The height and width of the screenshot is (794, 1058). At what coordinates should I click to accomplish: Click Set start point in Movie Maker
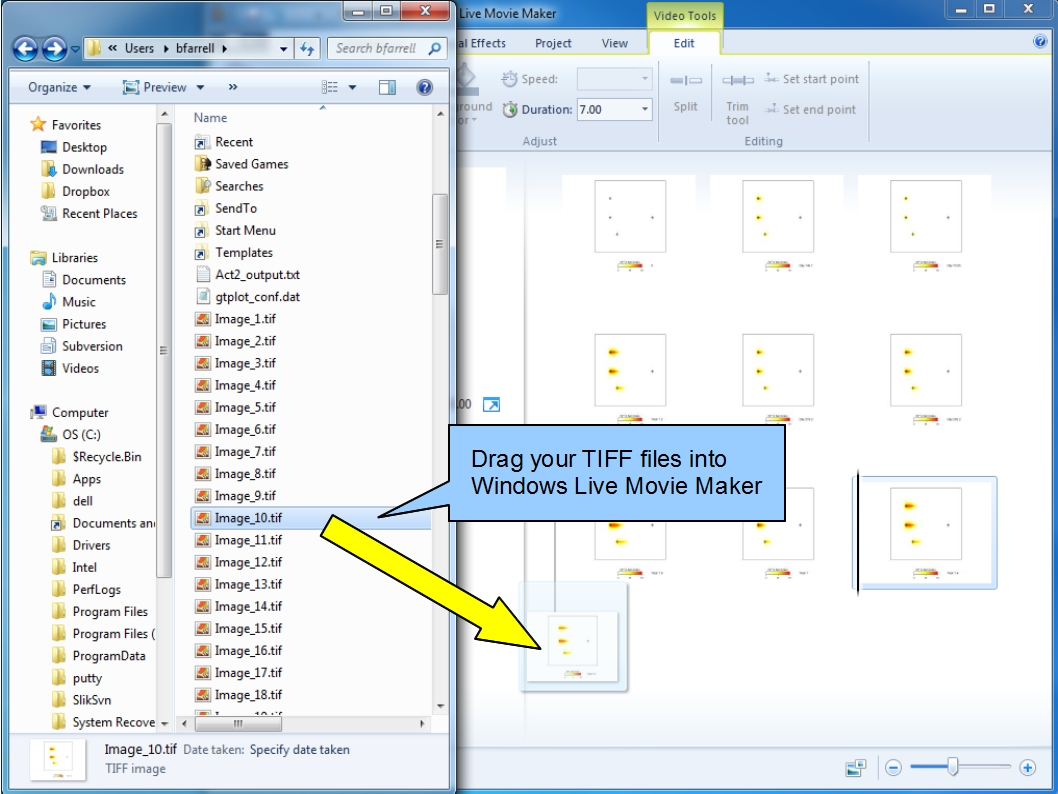[x=812, y=79]
